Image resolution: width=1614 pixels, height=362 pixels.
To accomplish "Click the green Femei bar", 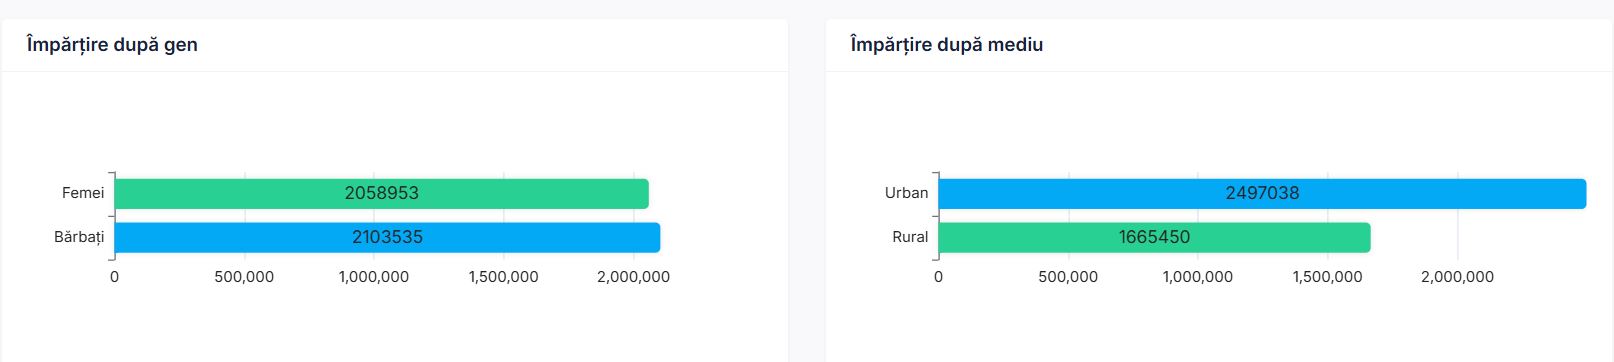I will pyautogui.click(x=381, y=193).
